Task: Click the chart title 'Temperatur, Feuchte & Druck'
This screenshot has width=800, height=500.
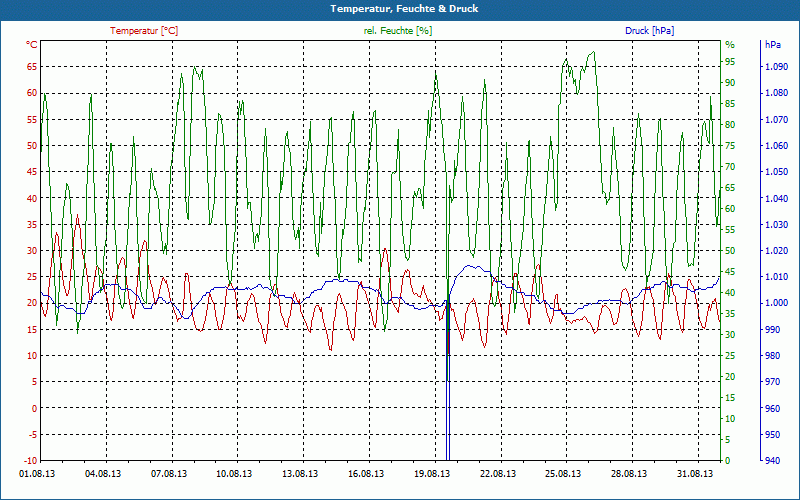Action: (404, 9)
